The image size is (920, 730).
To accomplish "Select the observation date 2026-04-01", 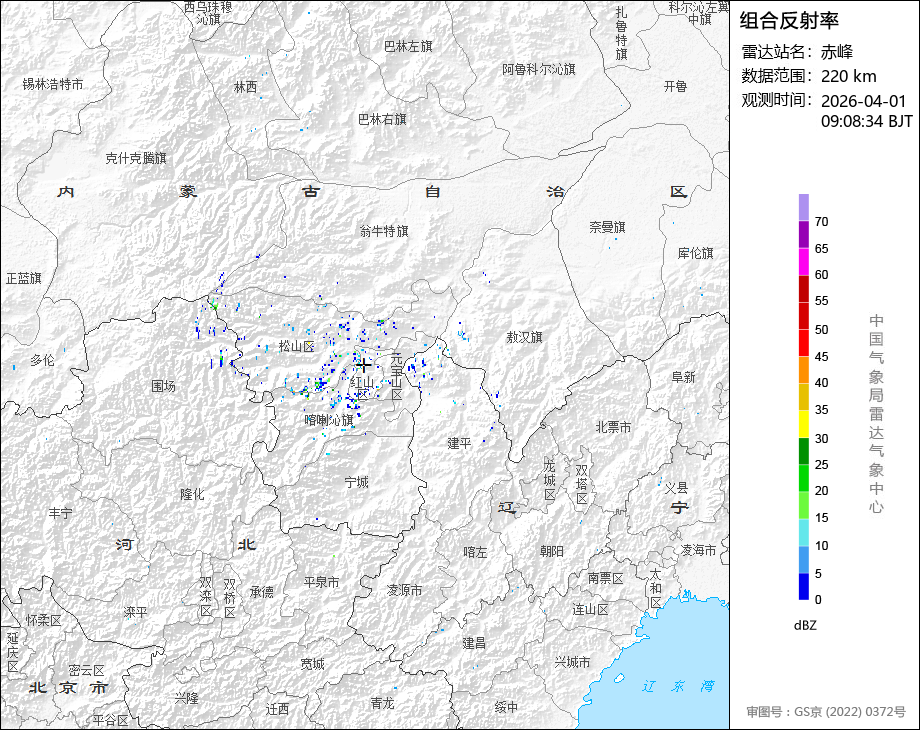I will [864, 101].
